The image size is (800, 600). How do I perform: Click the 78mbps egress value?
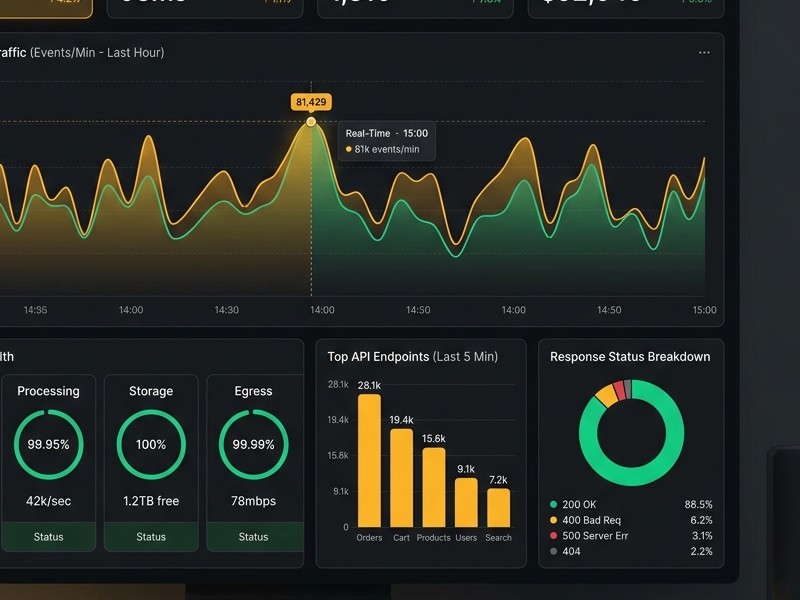(x=254, y=501)
